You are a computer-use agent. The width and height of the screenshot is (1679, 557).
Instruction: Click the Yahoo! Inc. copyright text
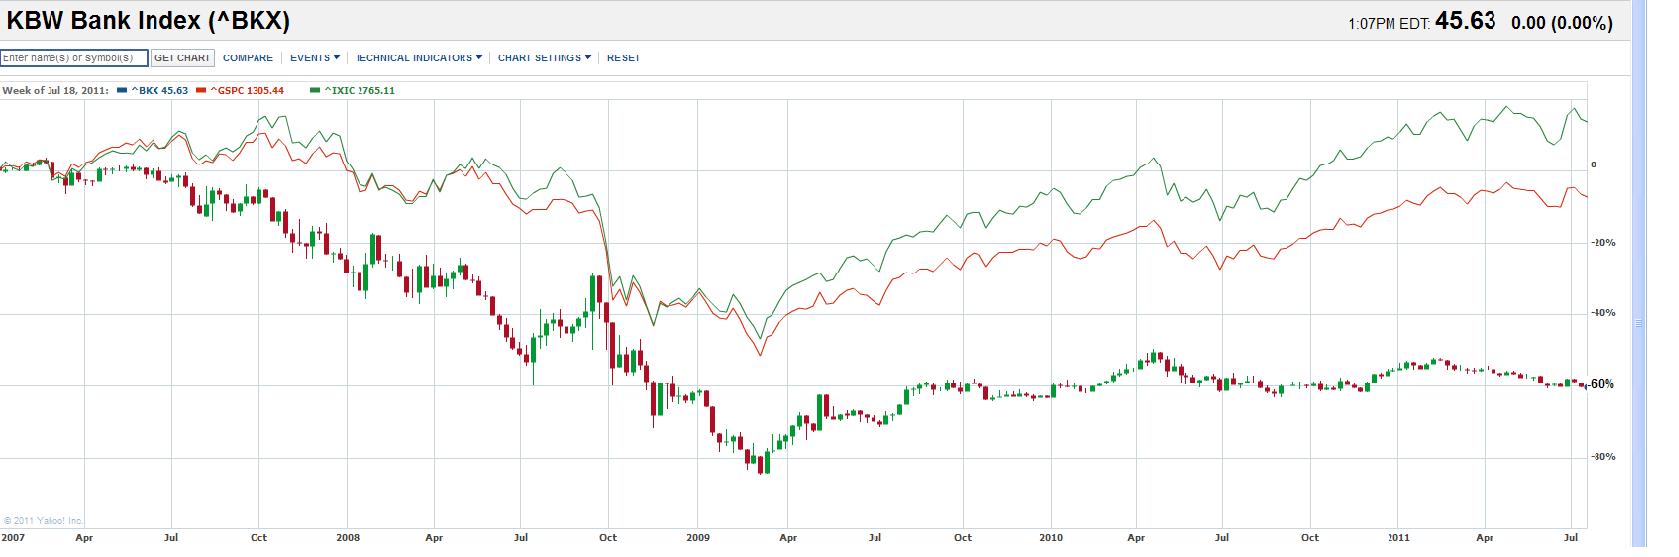44,520
